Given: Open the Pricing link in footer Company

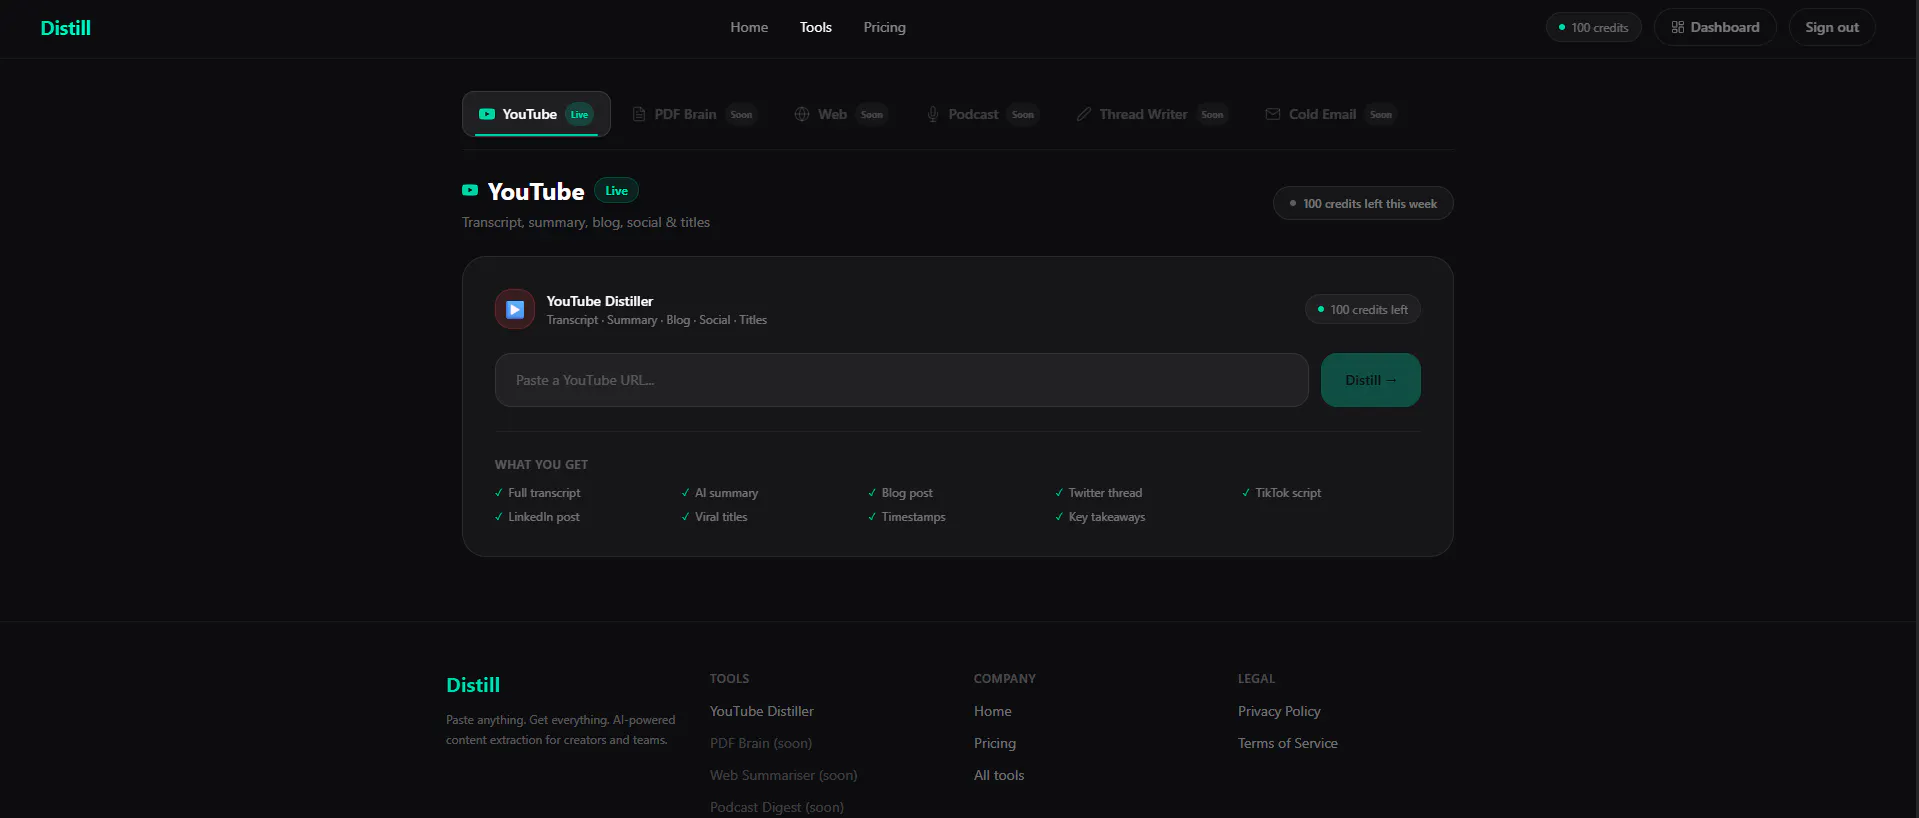Looking at the screenshot, I should (x=995, y=743).
